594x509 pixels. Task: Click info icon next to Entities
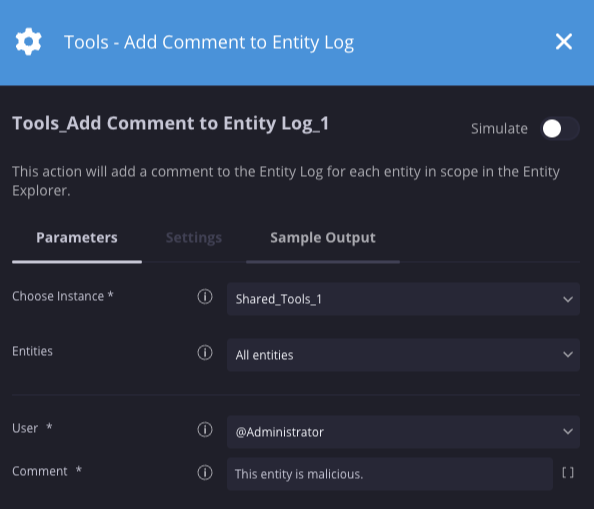(x=205, y=353)
